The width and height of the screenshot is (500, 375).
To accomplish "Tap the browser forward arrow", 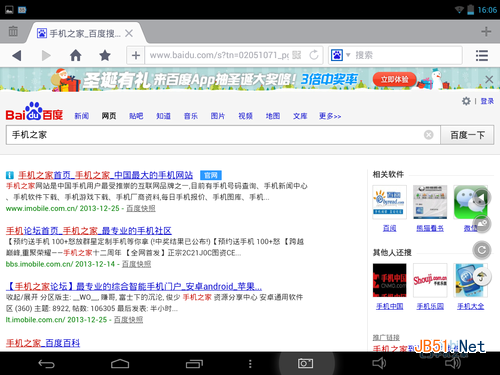I will point(46,55).
